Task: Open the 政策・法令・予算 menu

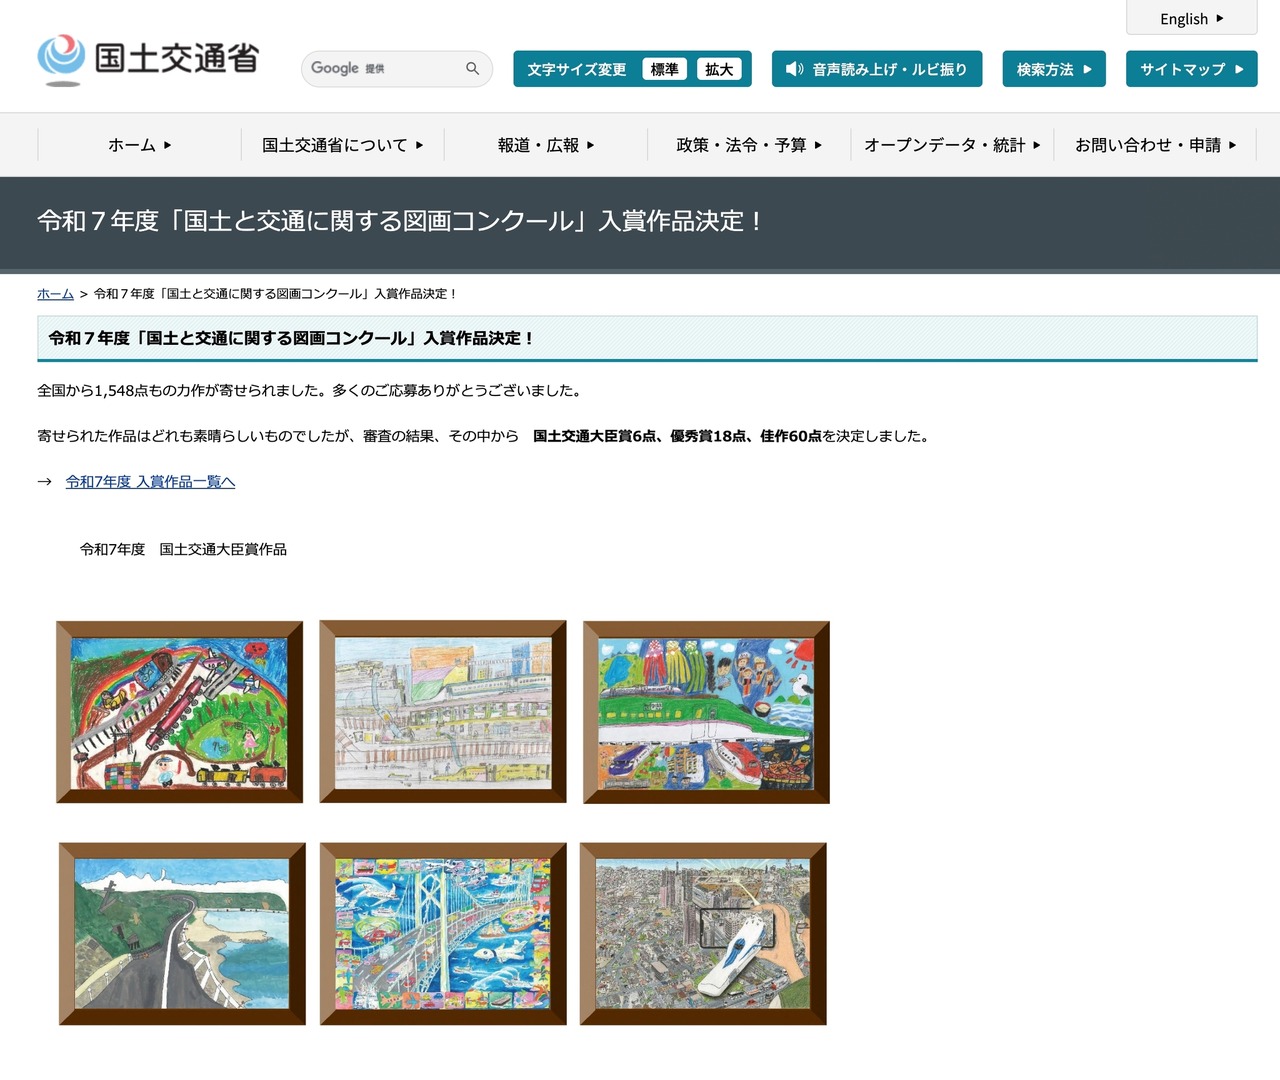Action: 749,145
